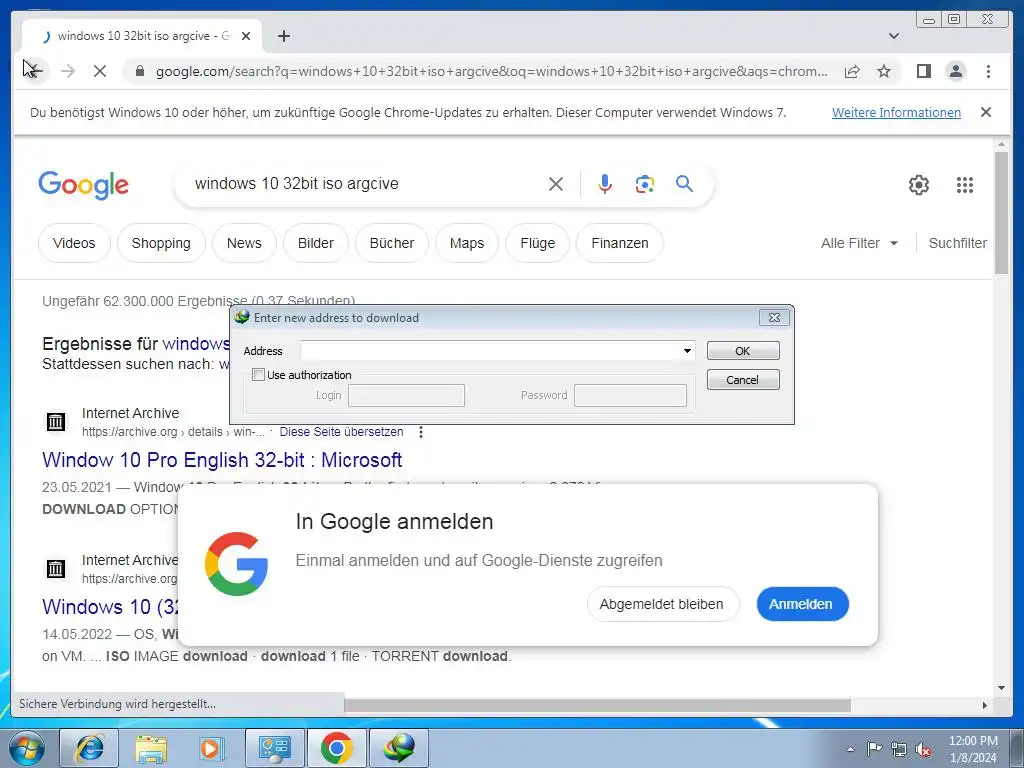
Task: Click Diese Seite übersetzen link
Action: [342, 432]
